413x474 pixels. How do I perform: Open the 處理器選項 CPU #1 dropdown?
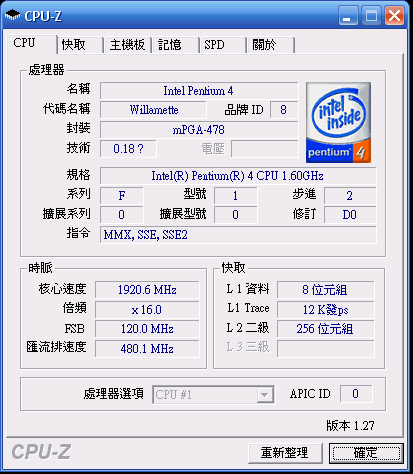pyautogui.click(x=213, y=395)
